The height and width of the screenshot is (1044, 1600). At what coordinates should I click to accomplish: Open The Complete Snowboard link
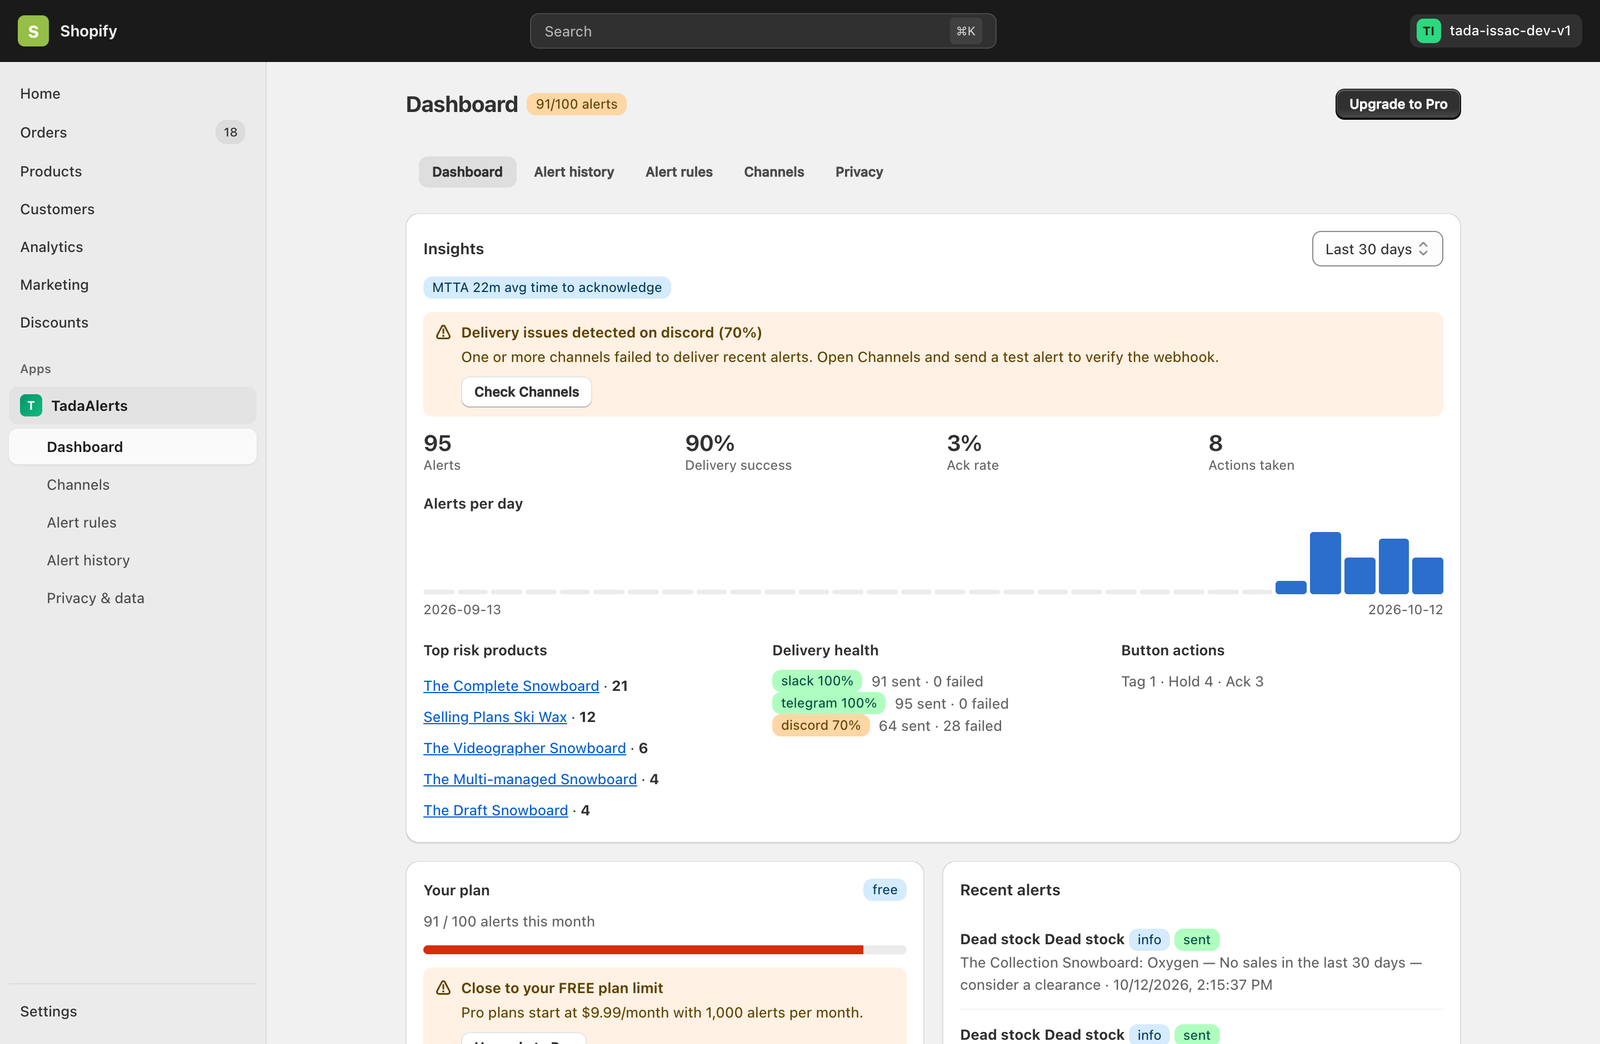511,686
